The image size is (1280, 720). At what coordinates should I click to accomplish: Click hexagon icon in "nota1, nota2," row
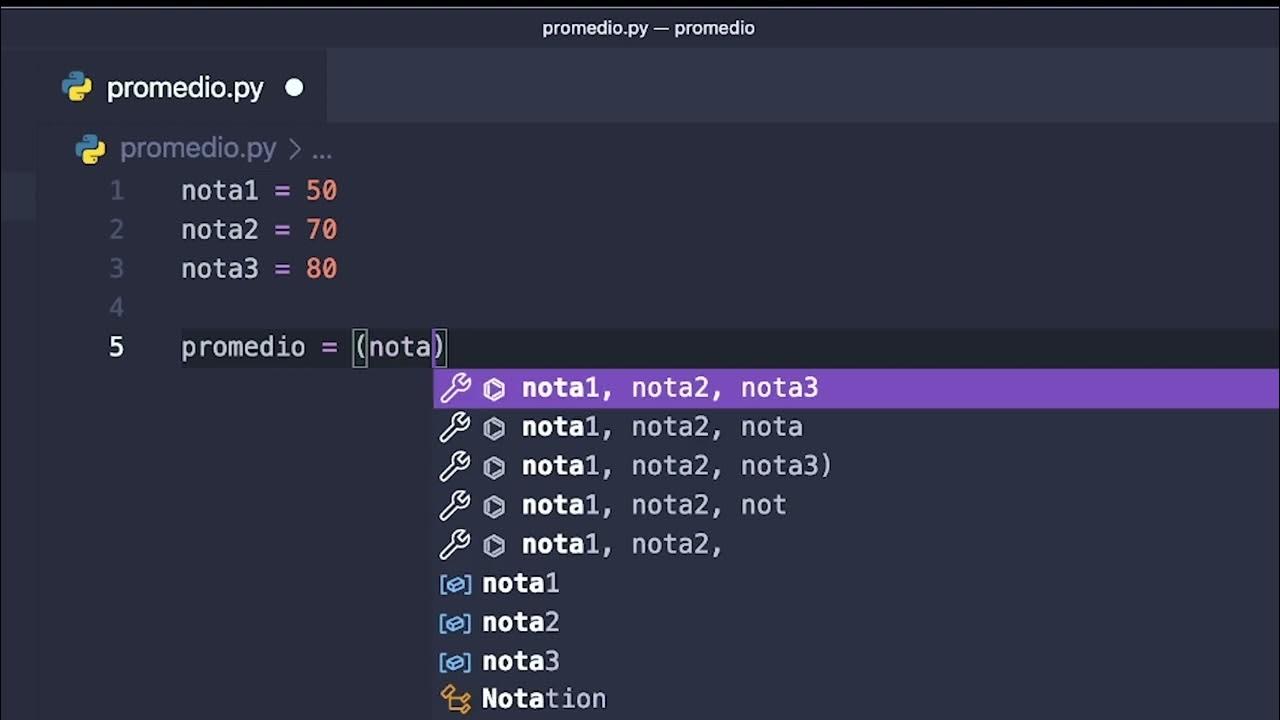click(494, 545)
